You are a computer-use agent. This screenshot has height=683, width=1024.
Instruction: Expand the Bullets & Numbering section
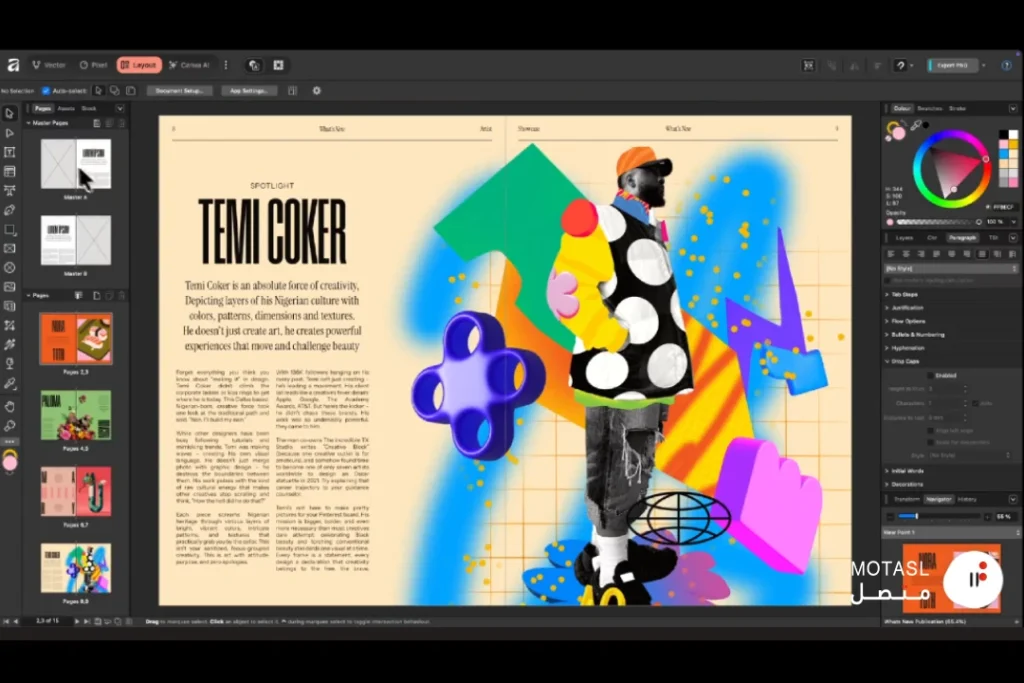(888, 334)
